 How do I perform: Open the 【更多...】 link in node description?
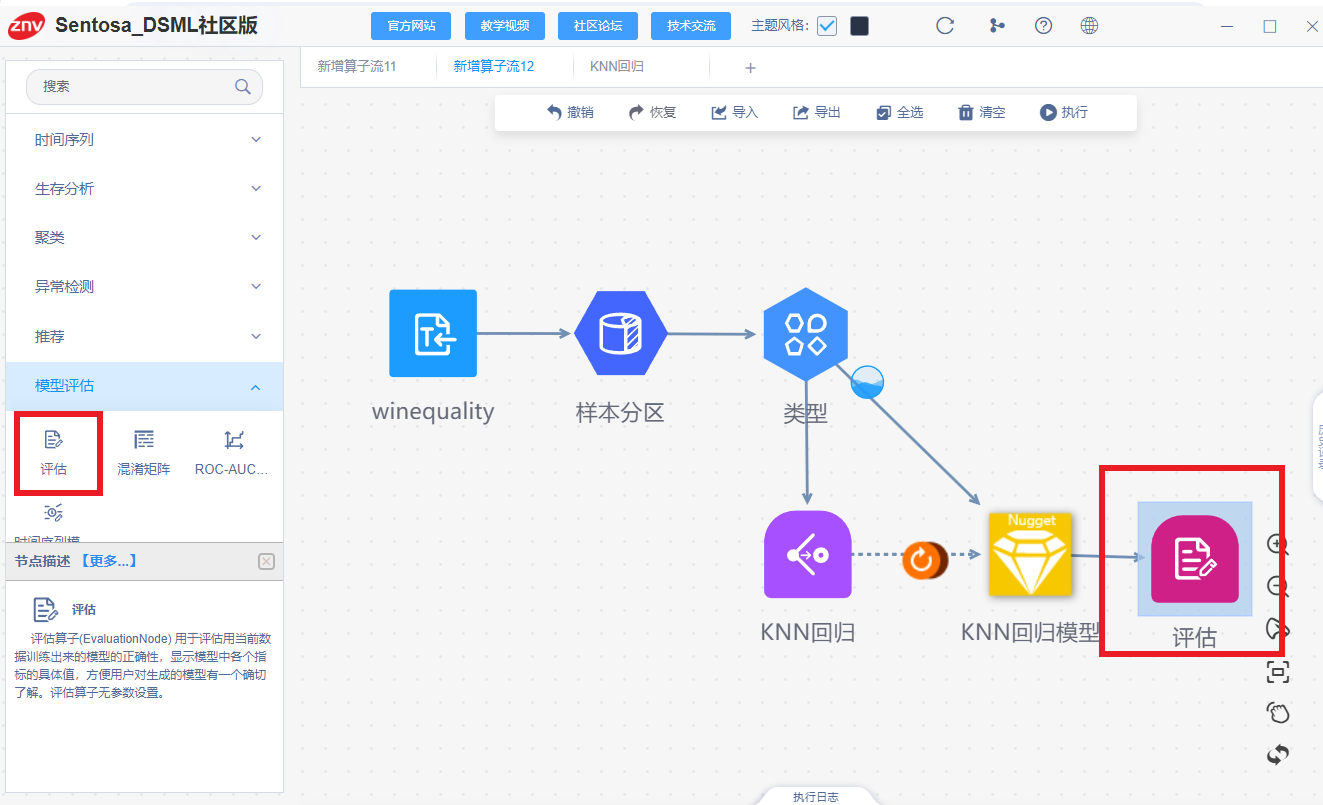click(x=107, y=561)
